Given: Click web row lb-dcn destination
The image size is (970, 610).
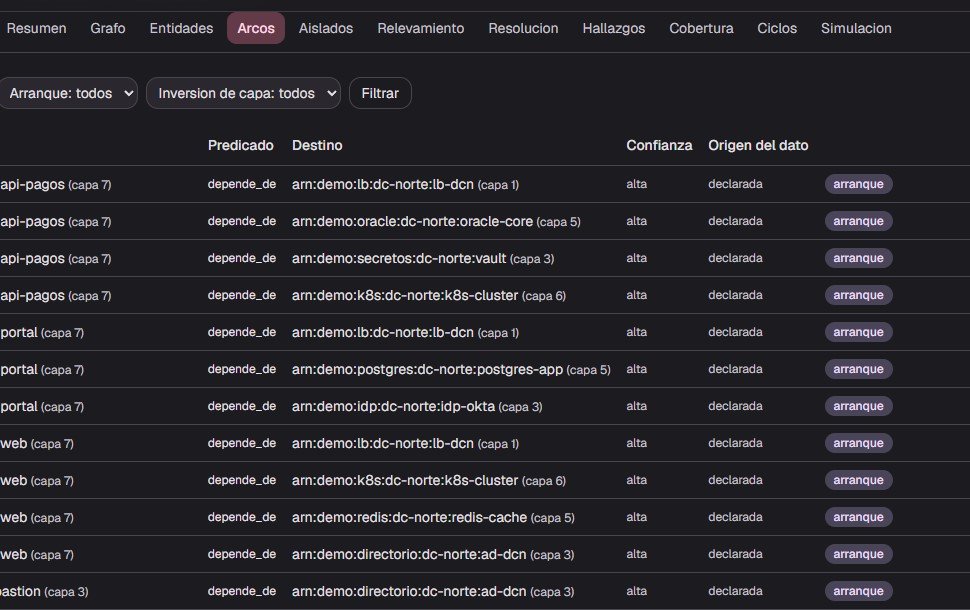Looking at the screenshot, I should click(x=405, y=444).
